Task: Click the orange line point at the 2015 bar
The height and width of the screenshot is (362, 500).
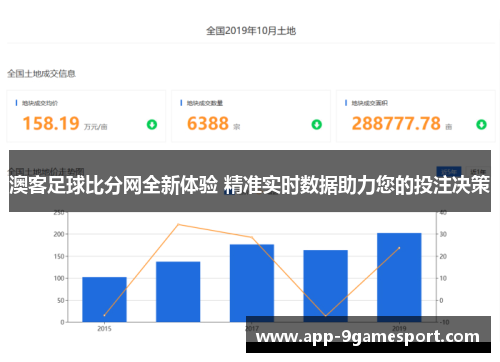Action: pos(104,315)
